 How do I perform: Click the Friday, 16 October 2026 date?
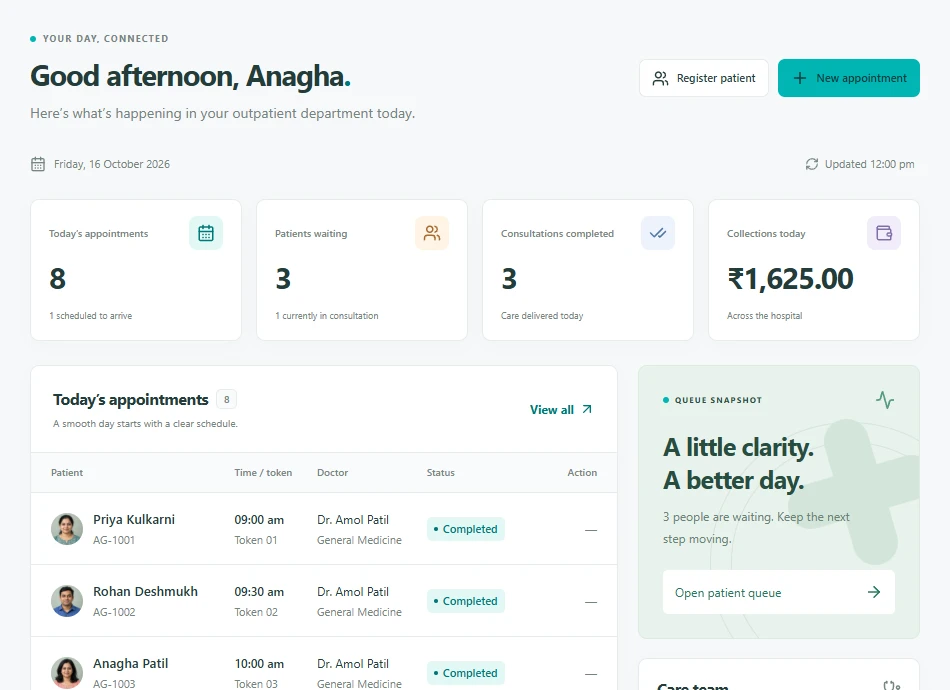tap(111, 164)
